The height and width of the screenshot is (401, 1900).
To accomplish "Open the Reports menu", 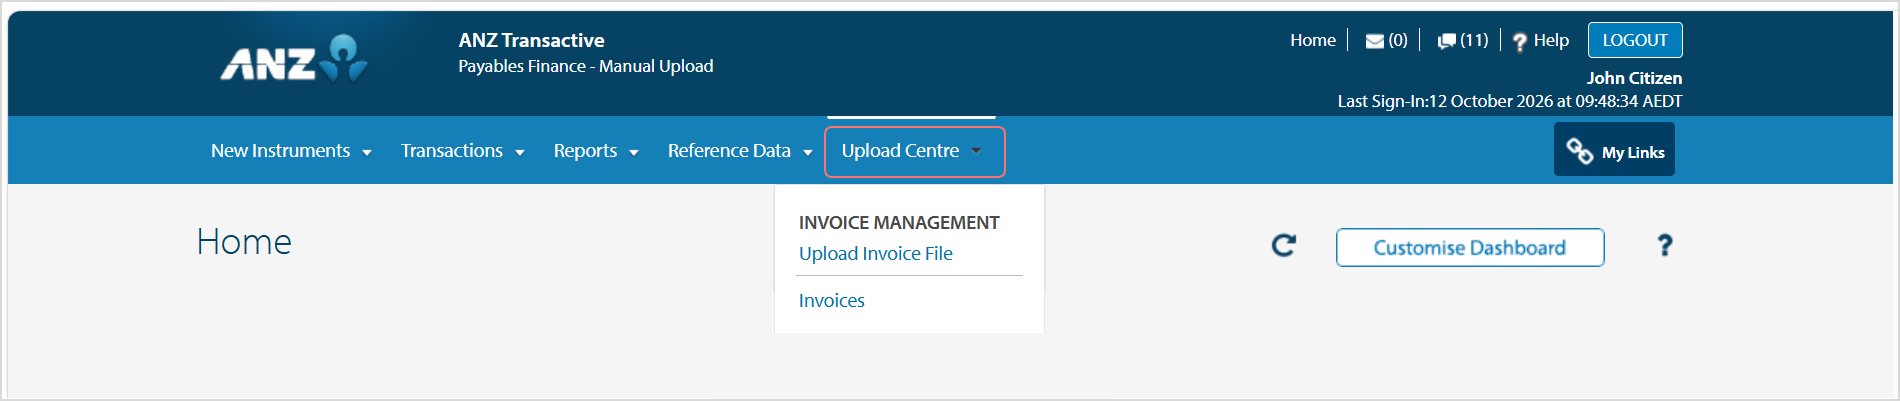I will click(x=585, y=151).
